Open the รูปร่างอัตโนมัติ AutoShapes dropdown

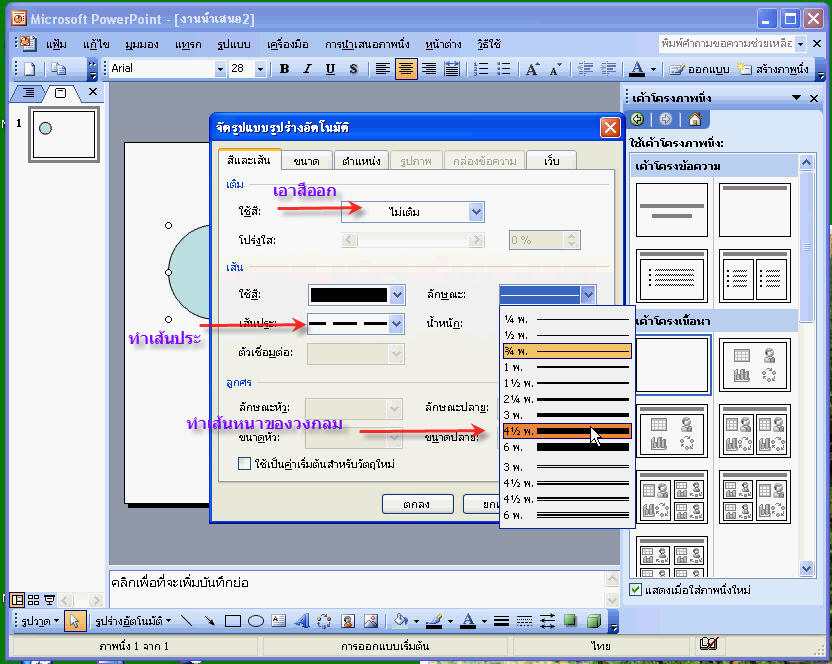pyautogui.click(x=133, y=620)
